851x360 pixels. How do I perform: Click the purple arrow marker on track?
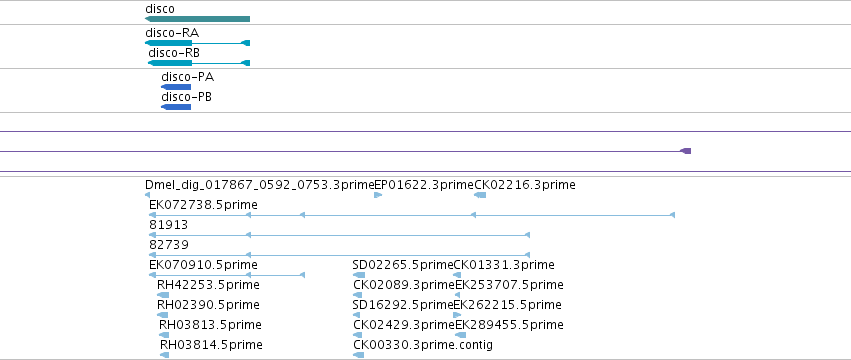(x=685, y=151)
